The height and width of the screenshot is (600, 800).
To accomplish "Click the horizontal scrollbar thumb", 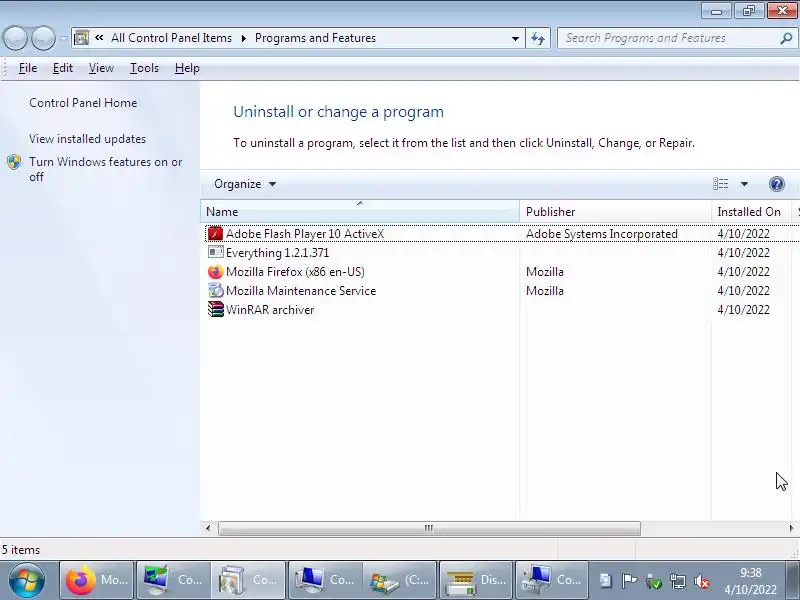I will (x=429, y=528).
